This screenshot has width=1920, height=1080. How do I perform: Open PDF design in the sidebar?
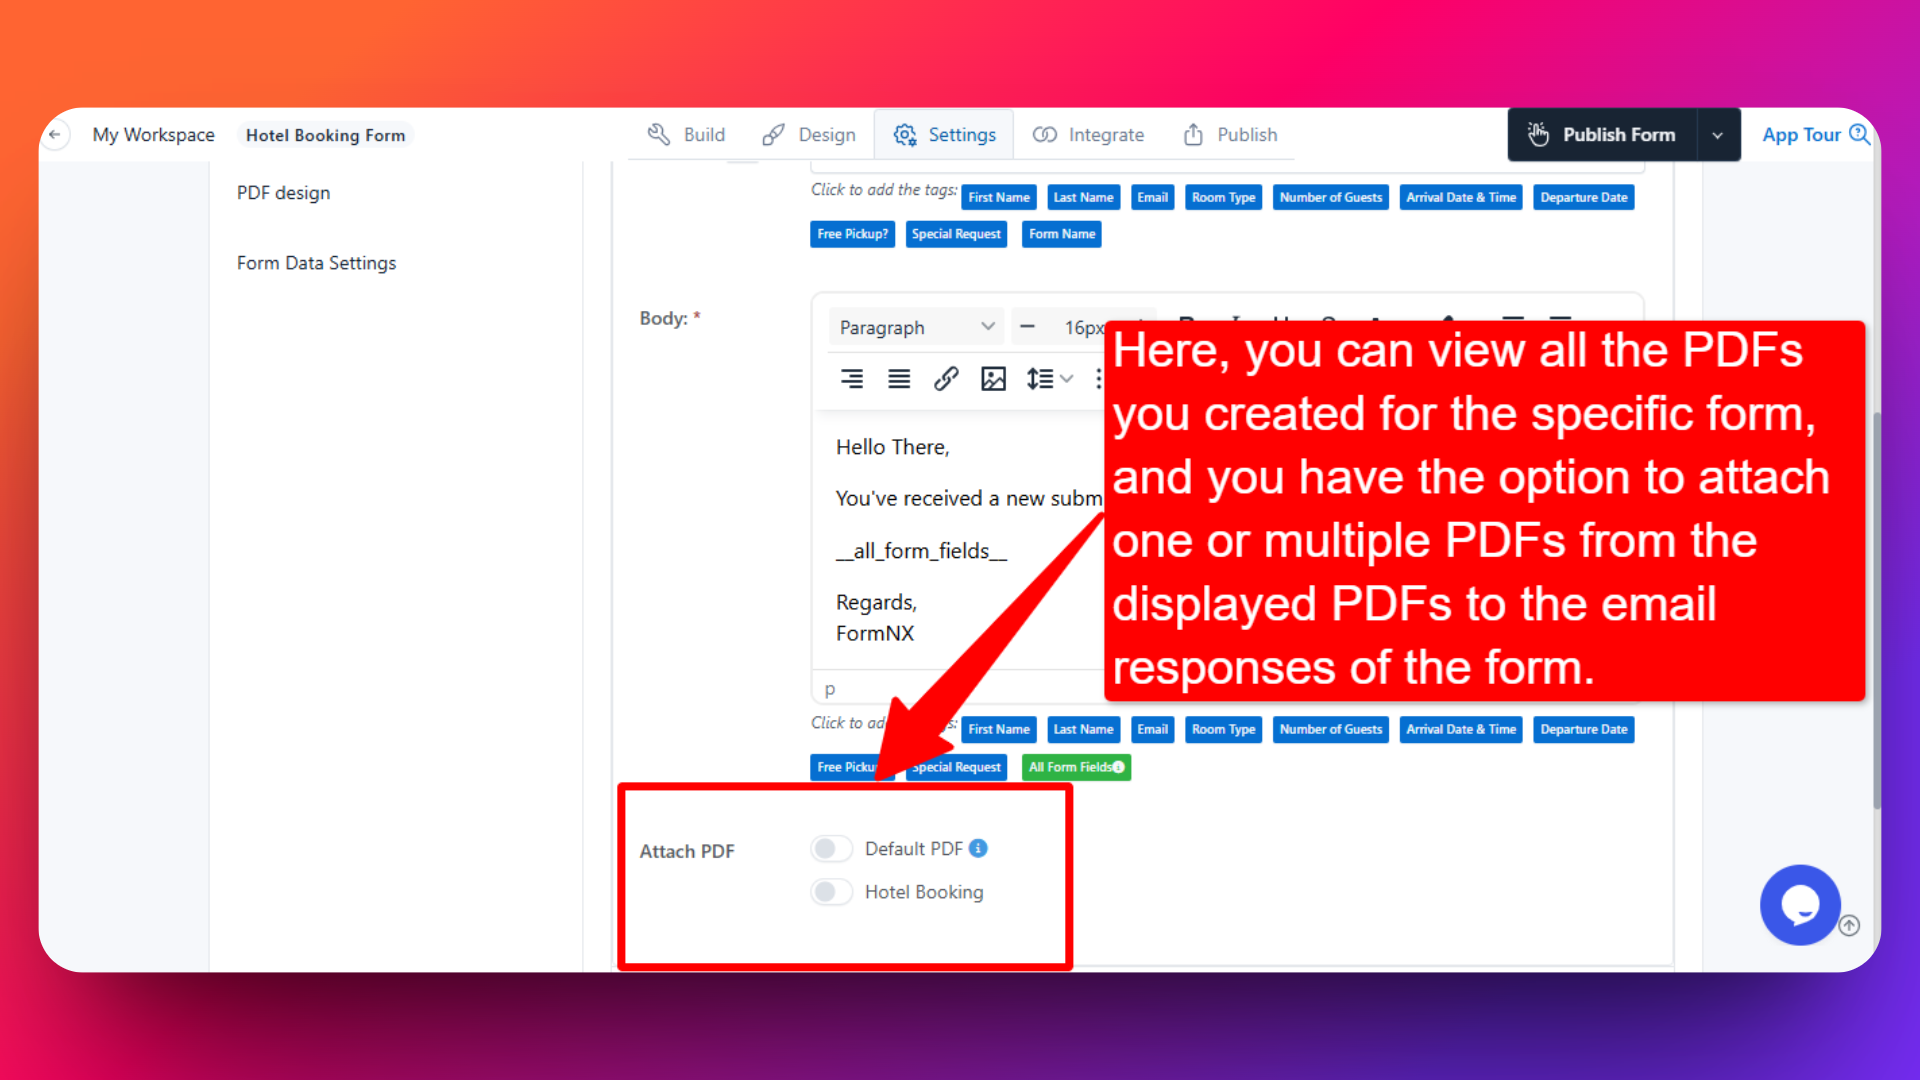(x=283, y=193)
